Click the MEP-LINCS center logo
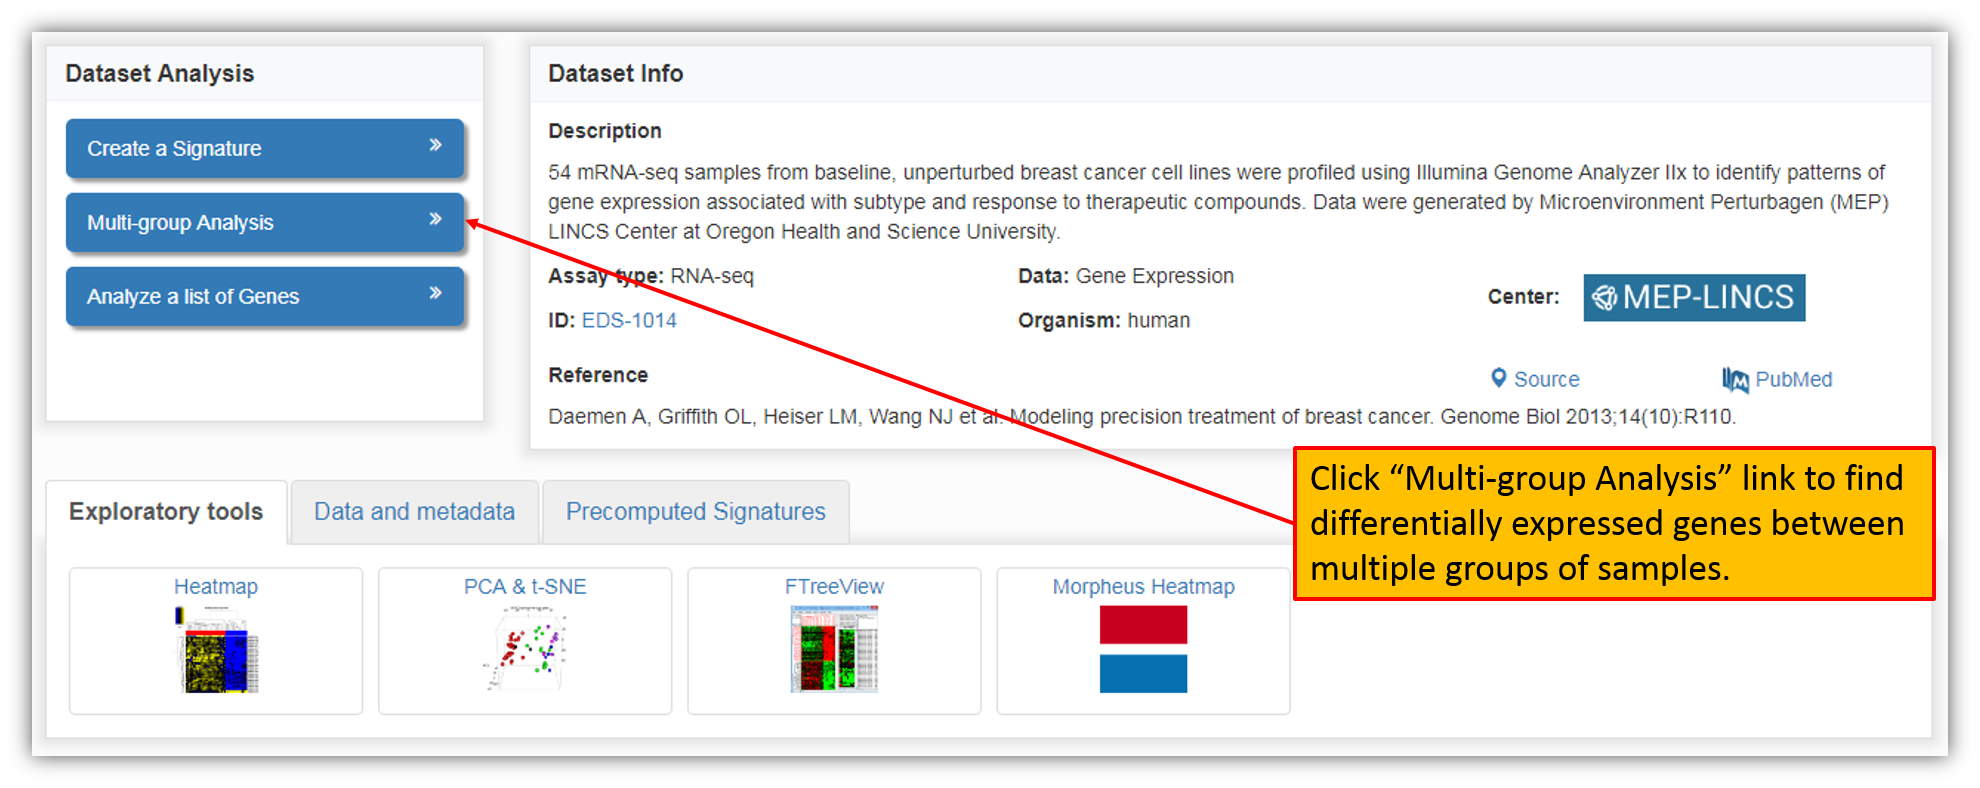The height and width of the screenshot is (788, 1980). pos(1694,297)
